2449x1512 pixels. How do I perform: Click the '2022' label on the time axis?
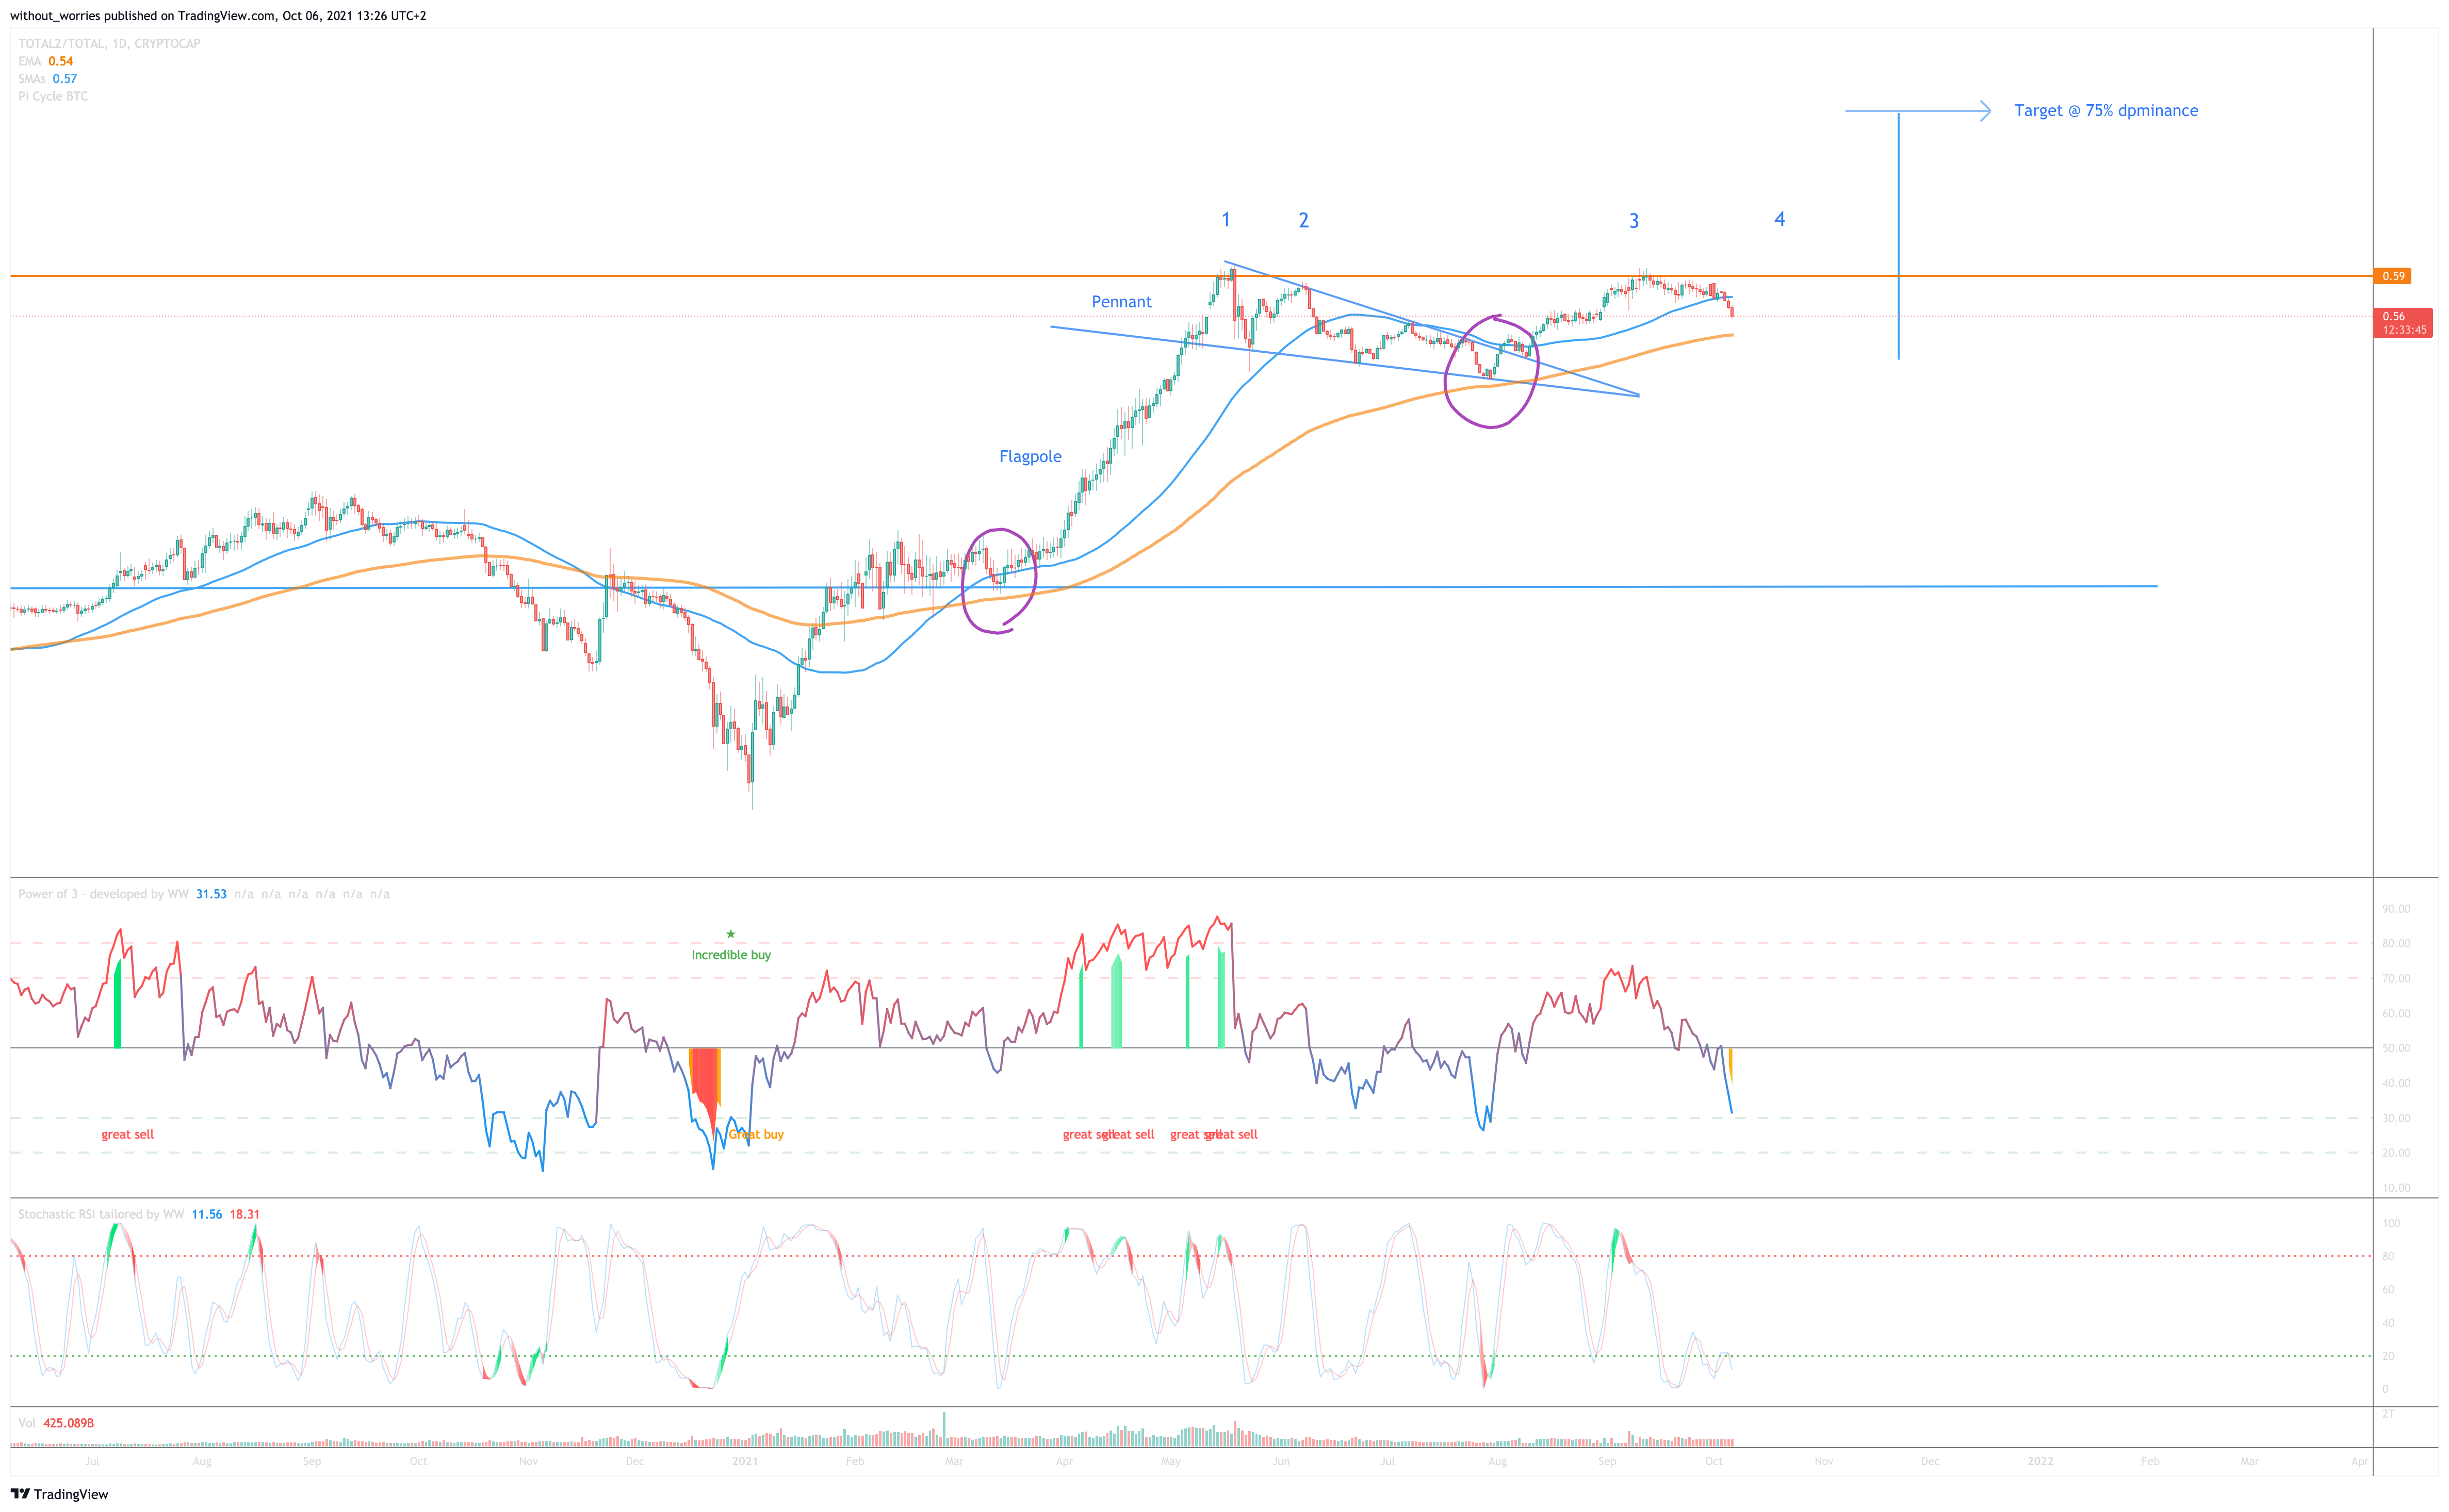click(2040, 1461)
